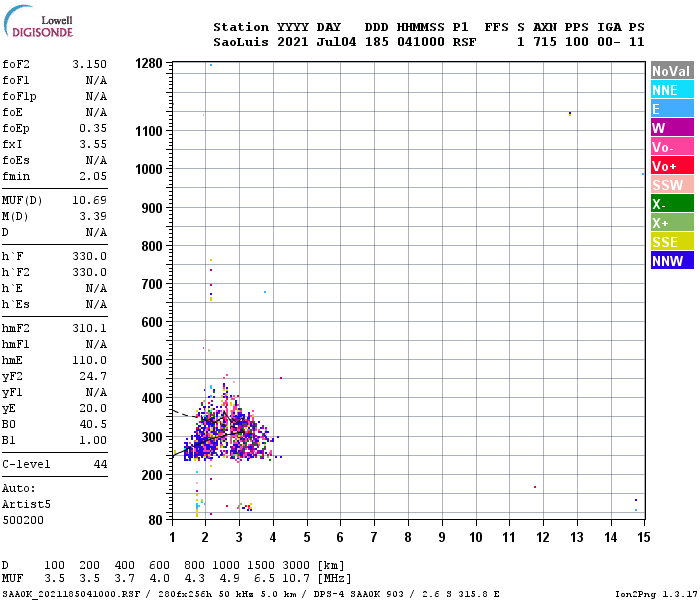Select the 041000 time value
Viewport: 700px width, 600px height.
(421, 42)
